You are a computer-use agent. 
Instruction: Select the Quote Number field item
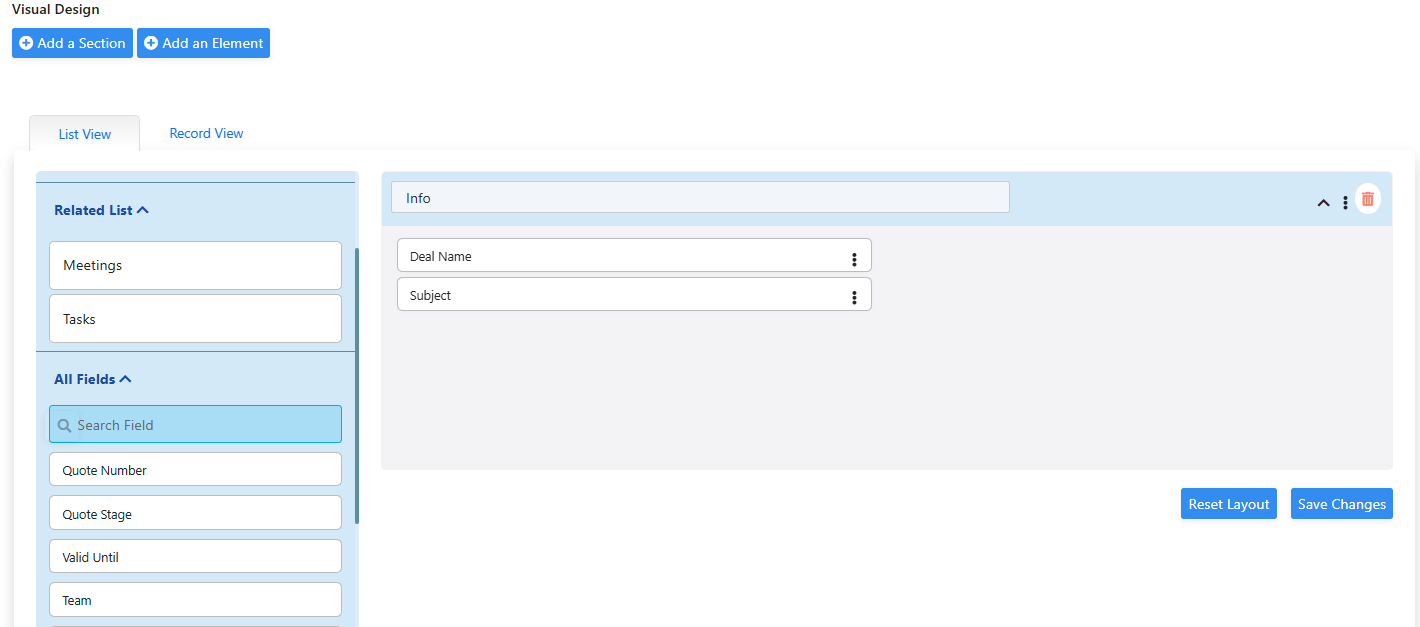pos(195,470)
